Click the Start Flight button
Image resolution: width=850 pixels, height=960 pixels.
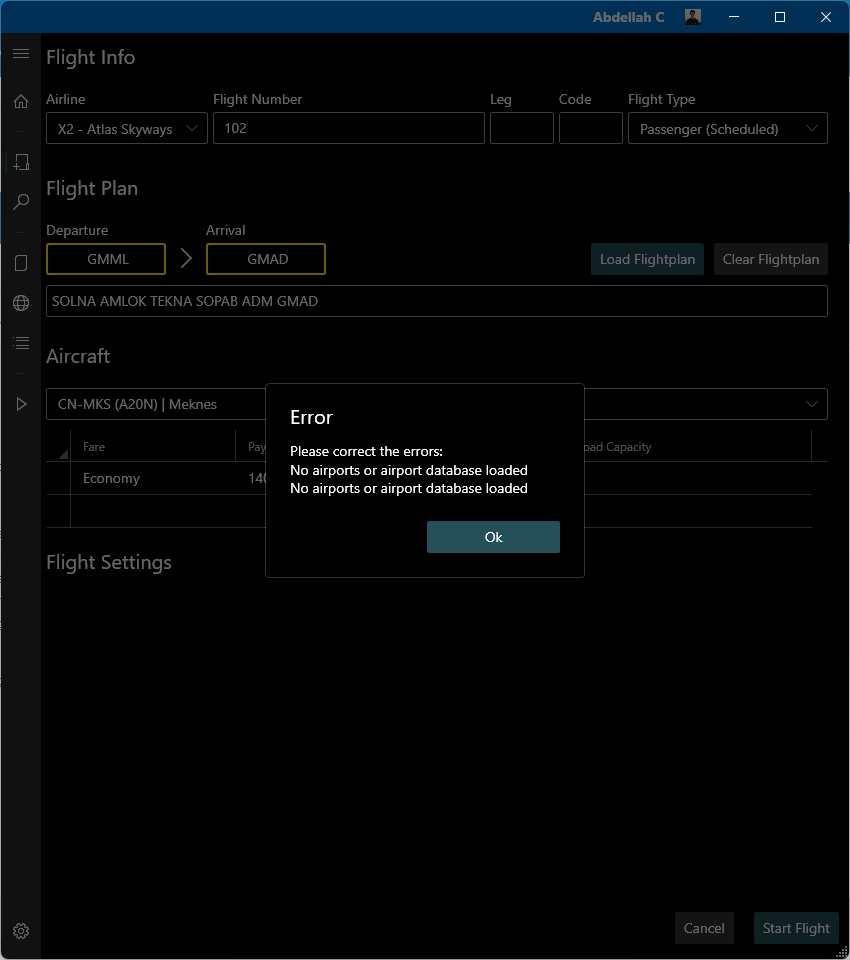(796, 928)
